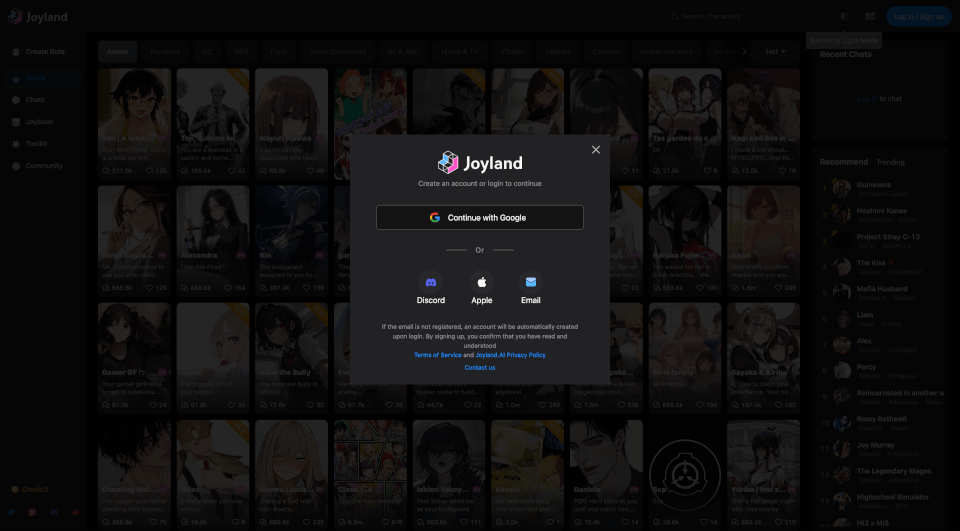960x531 pixels.
Task: Sign in using the Apple icon
Action: tap(482, 282)
